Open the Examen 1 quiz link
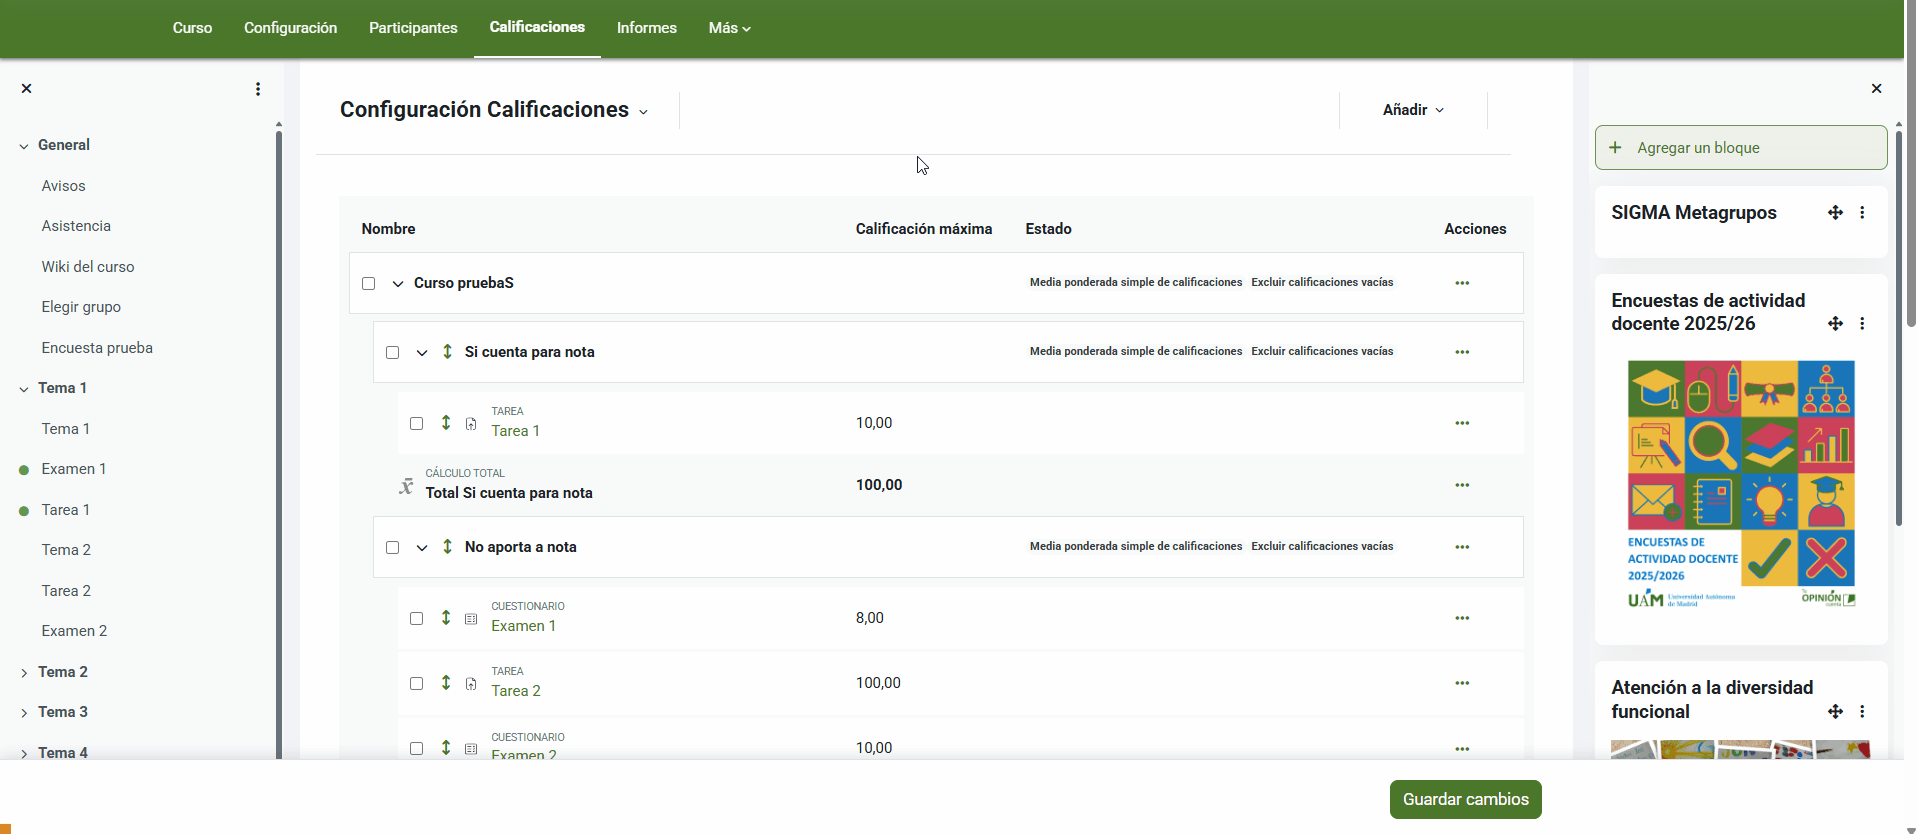1918x834 pixels. pos(523,626)
